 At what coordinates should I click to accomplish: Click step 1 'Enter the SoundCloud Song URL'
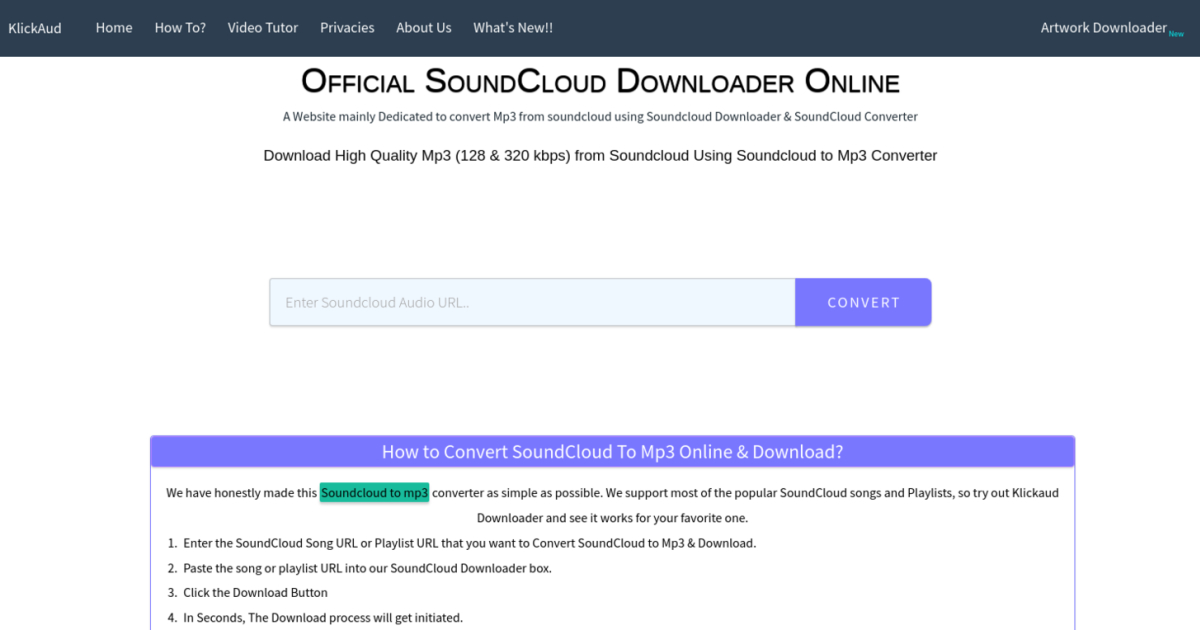coord(470,544)
